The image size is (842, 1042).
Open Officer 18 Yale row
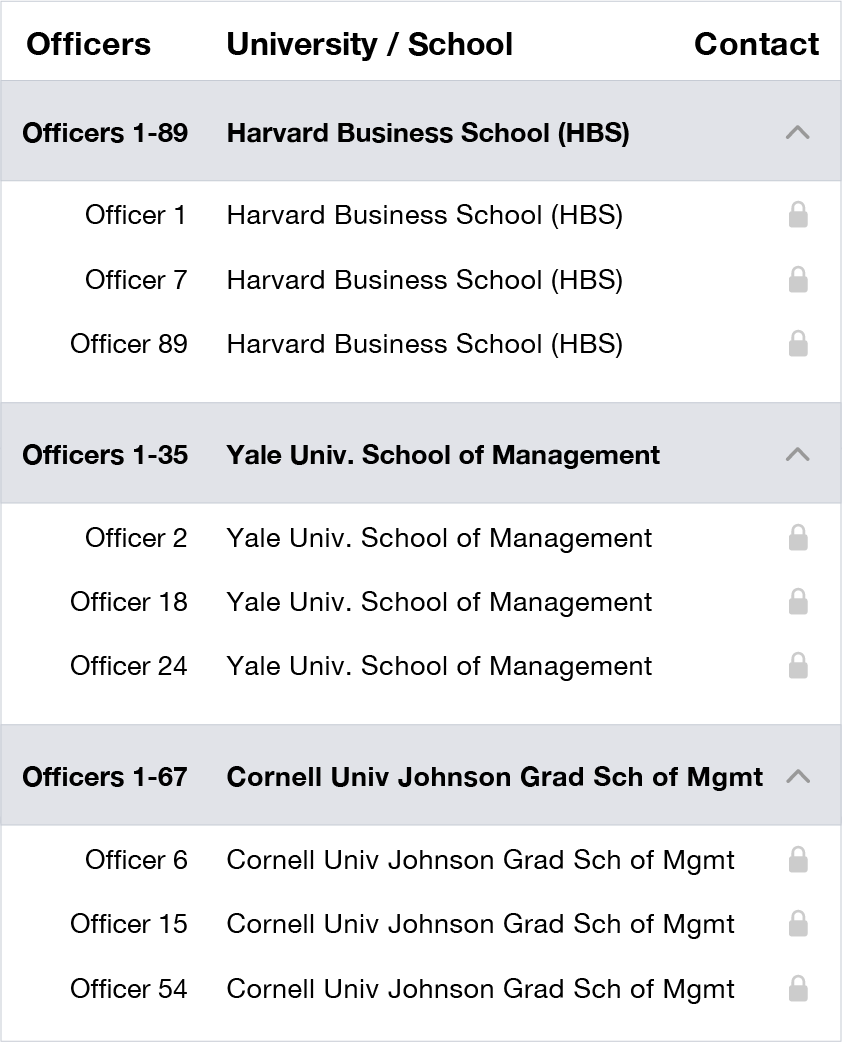coord(421,601)
